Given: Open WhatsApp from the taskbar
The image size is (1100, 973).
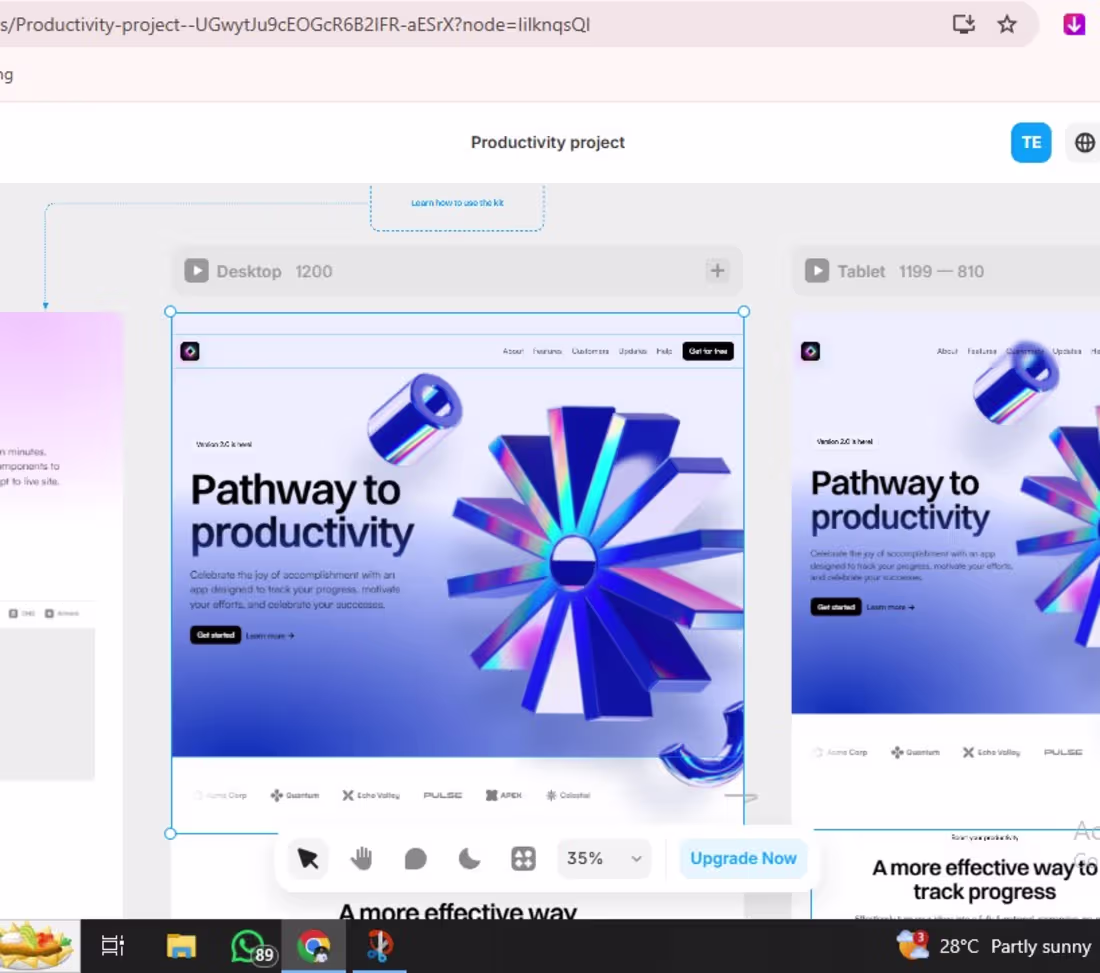Looking at the screenshot, I should point(249,945).
